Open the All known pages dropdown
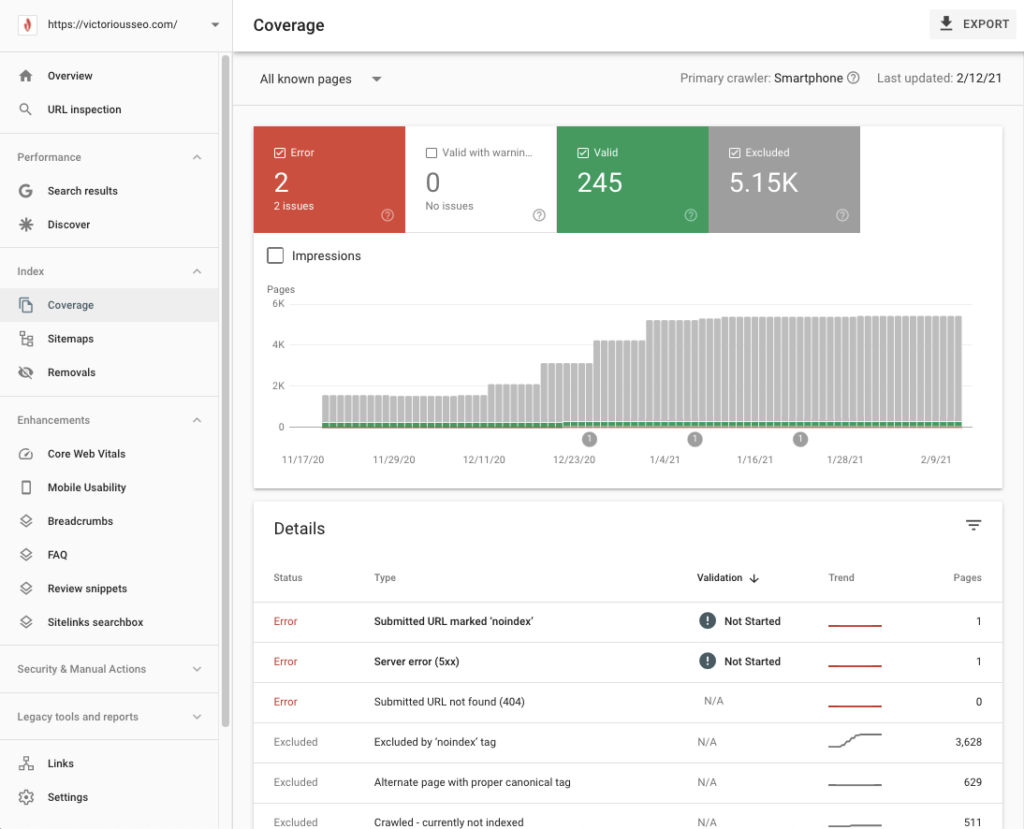This screenshot has width=1024, height=829. 320,79
